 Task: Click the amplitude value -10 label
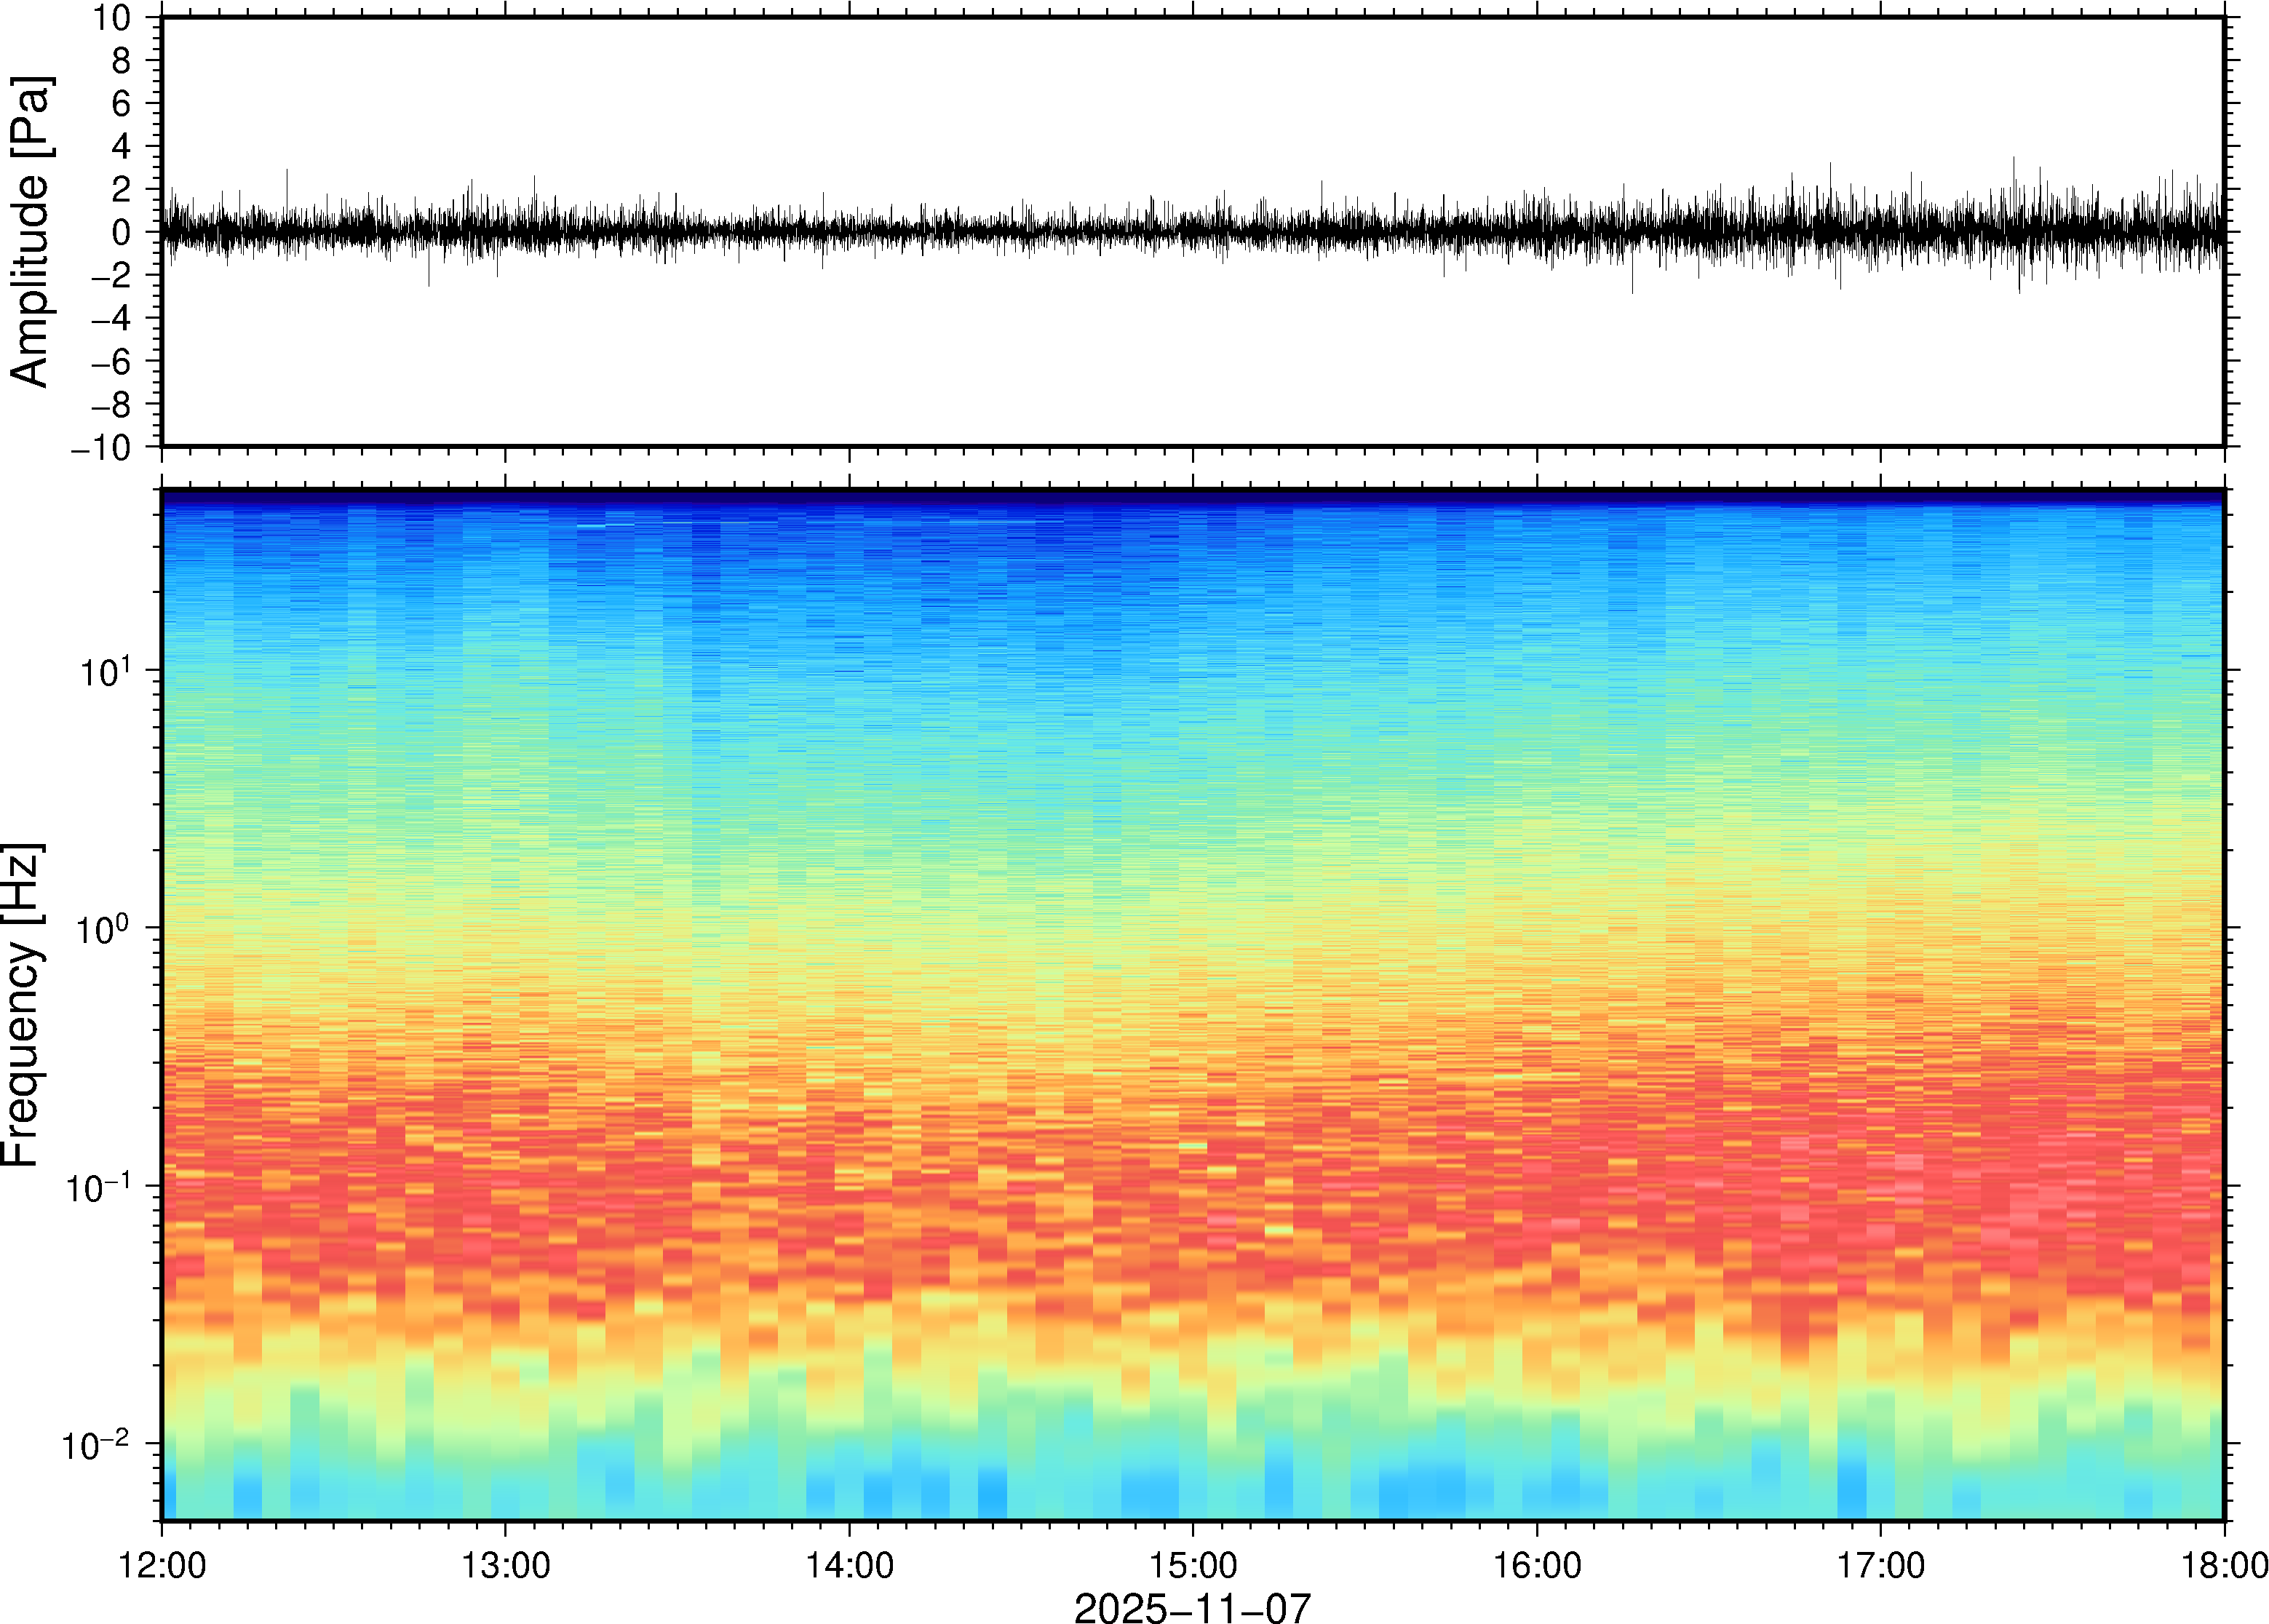[x=101, y=448]
